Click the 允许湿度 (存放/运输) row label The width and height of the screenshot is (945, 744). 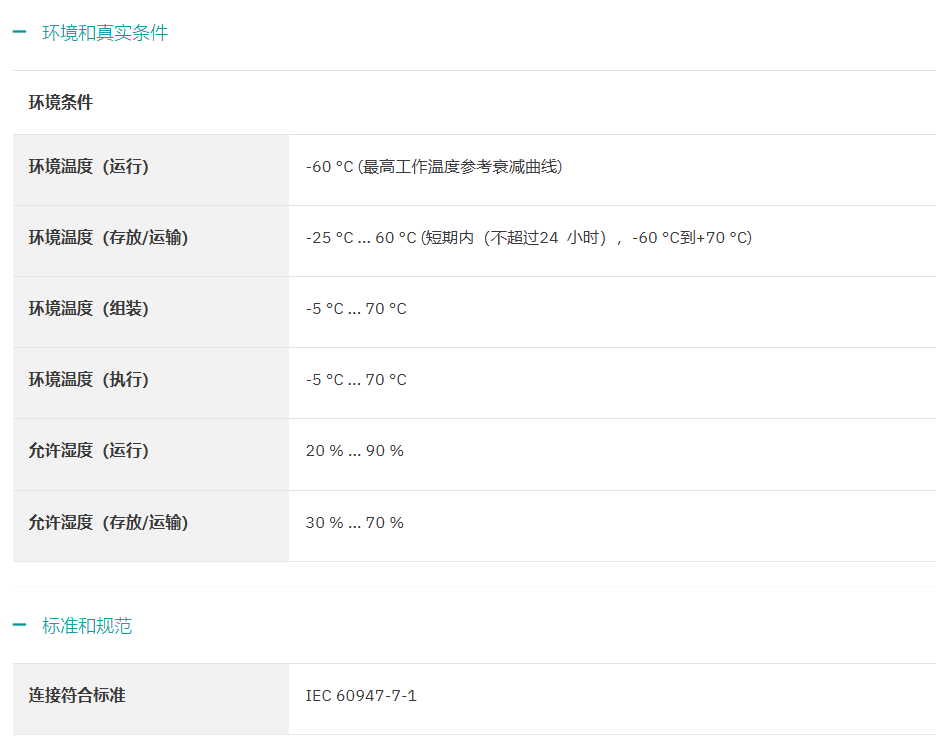click(108, 523)
